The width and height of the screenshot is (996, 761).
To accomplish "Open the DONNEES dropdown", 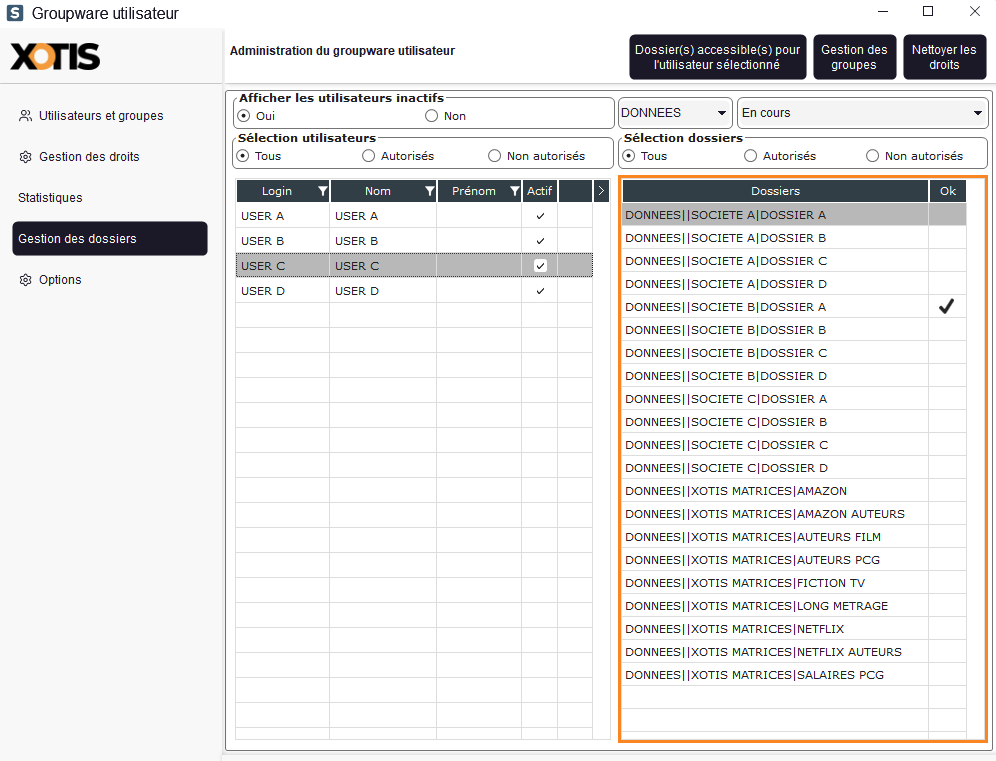I will 674,113.
